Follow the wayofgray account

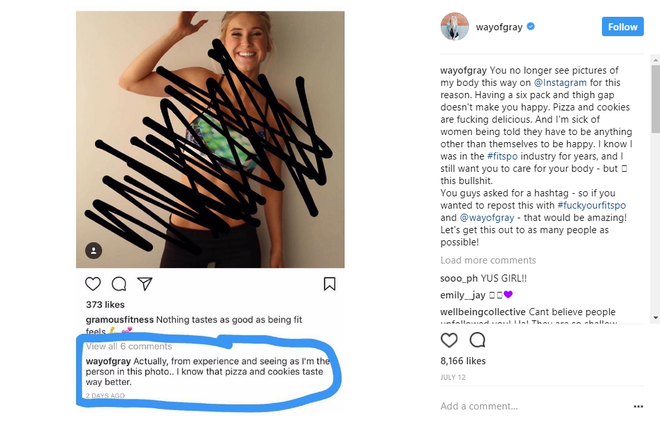(x=623, y=27)
